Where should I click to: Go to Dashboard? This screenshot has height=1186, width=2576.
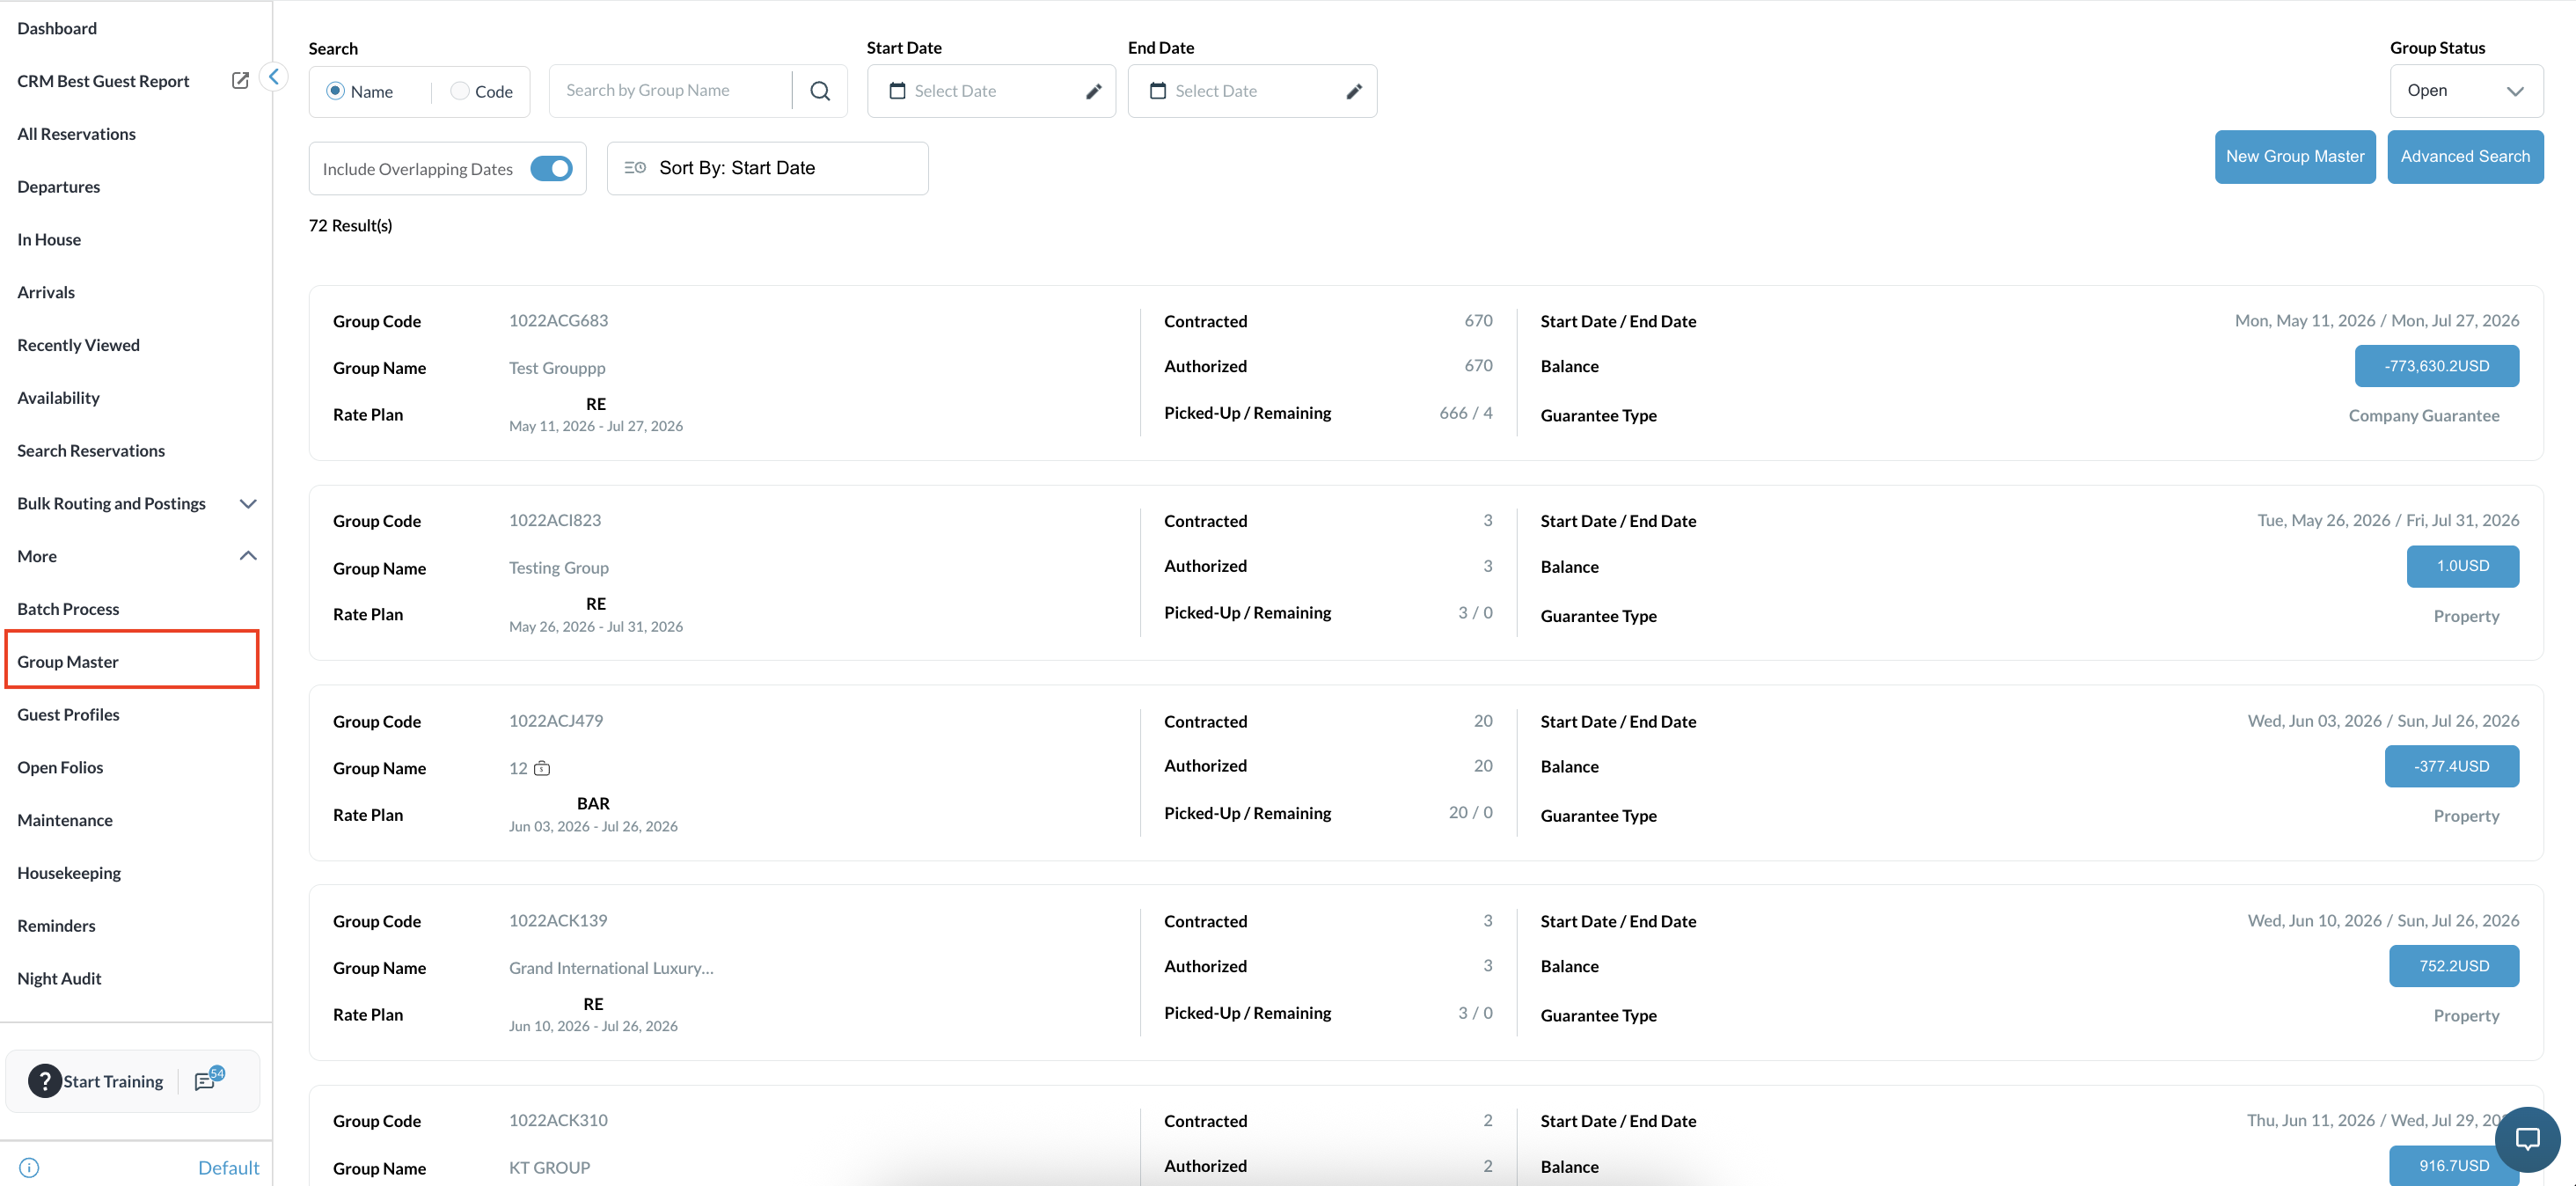click(57, 28)
